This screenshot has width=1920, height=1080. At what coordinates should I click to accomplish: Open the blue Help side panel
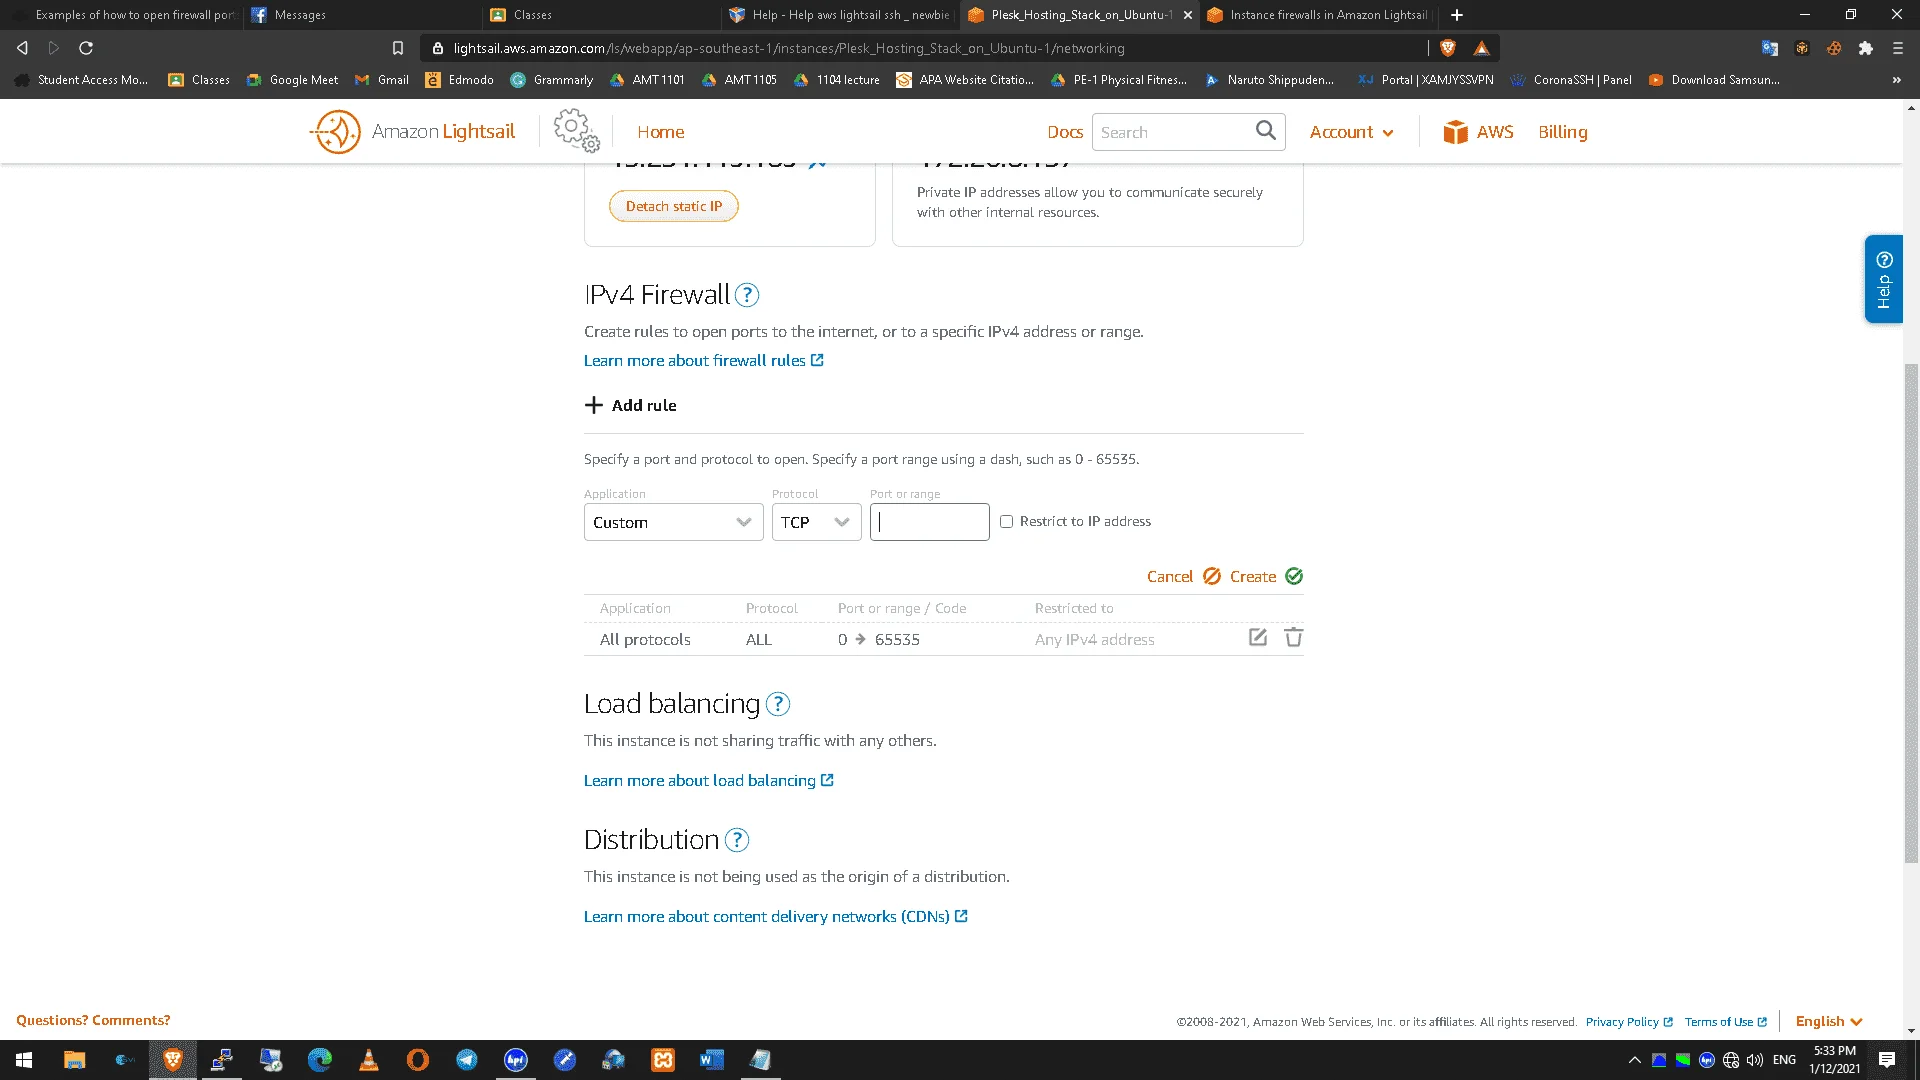1884,279
